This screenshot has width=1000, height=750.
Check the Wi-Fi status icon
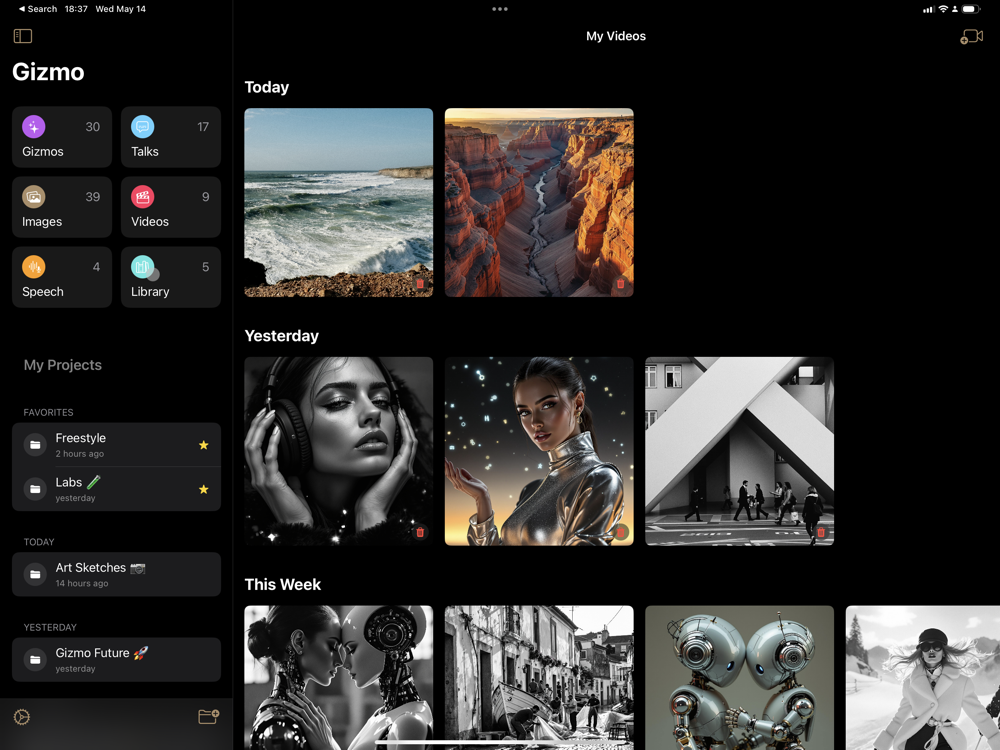943,9
